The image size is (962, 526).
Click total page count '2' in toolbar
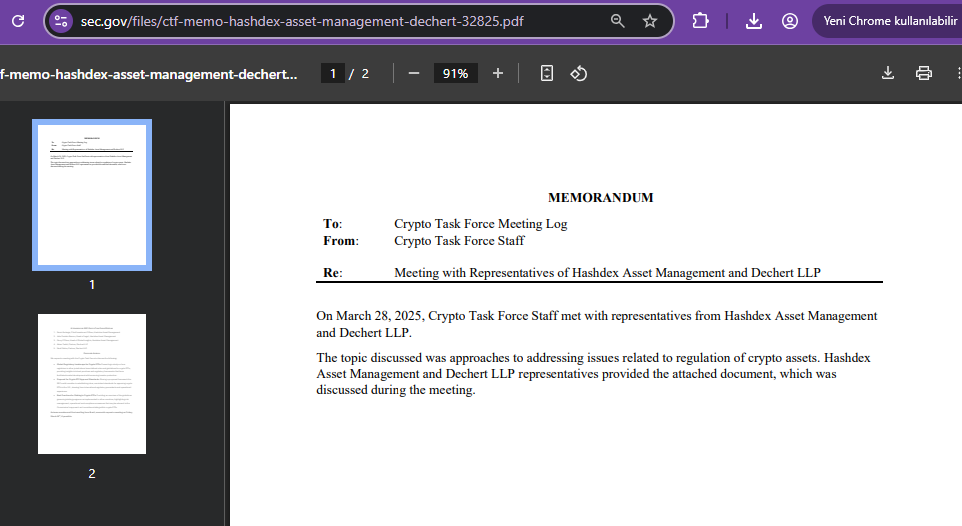(x=365, y=74)
